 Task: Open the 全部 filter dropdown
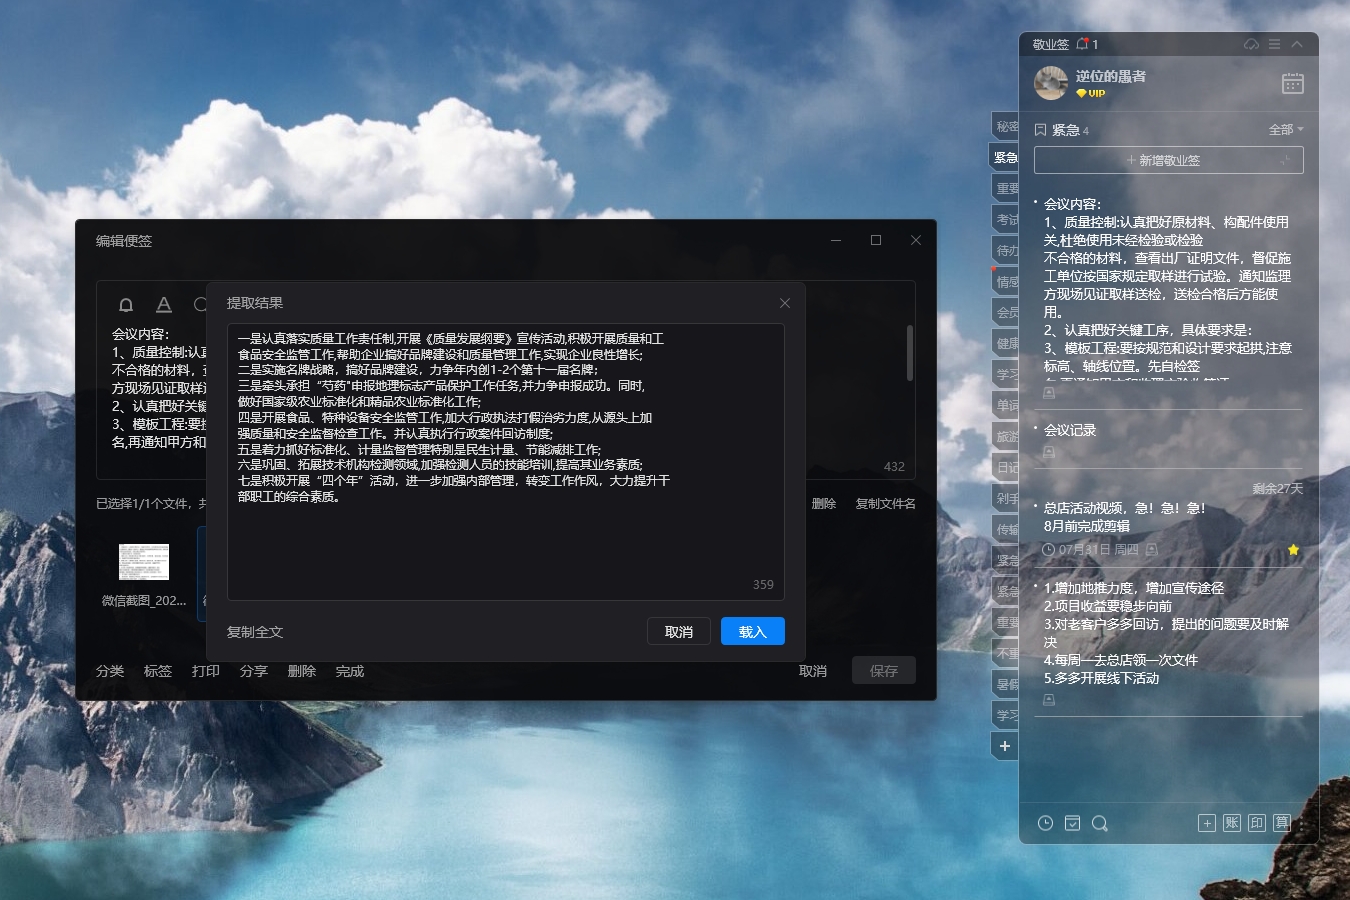(1286, 130)
